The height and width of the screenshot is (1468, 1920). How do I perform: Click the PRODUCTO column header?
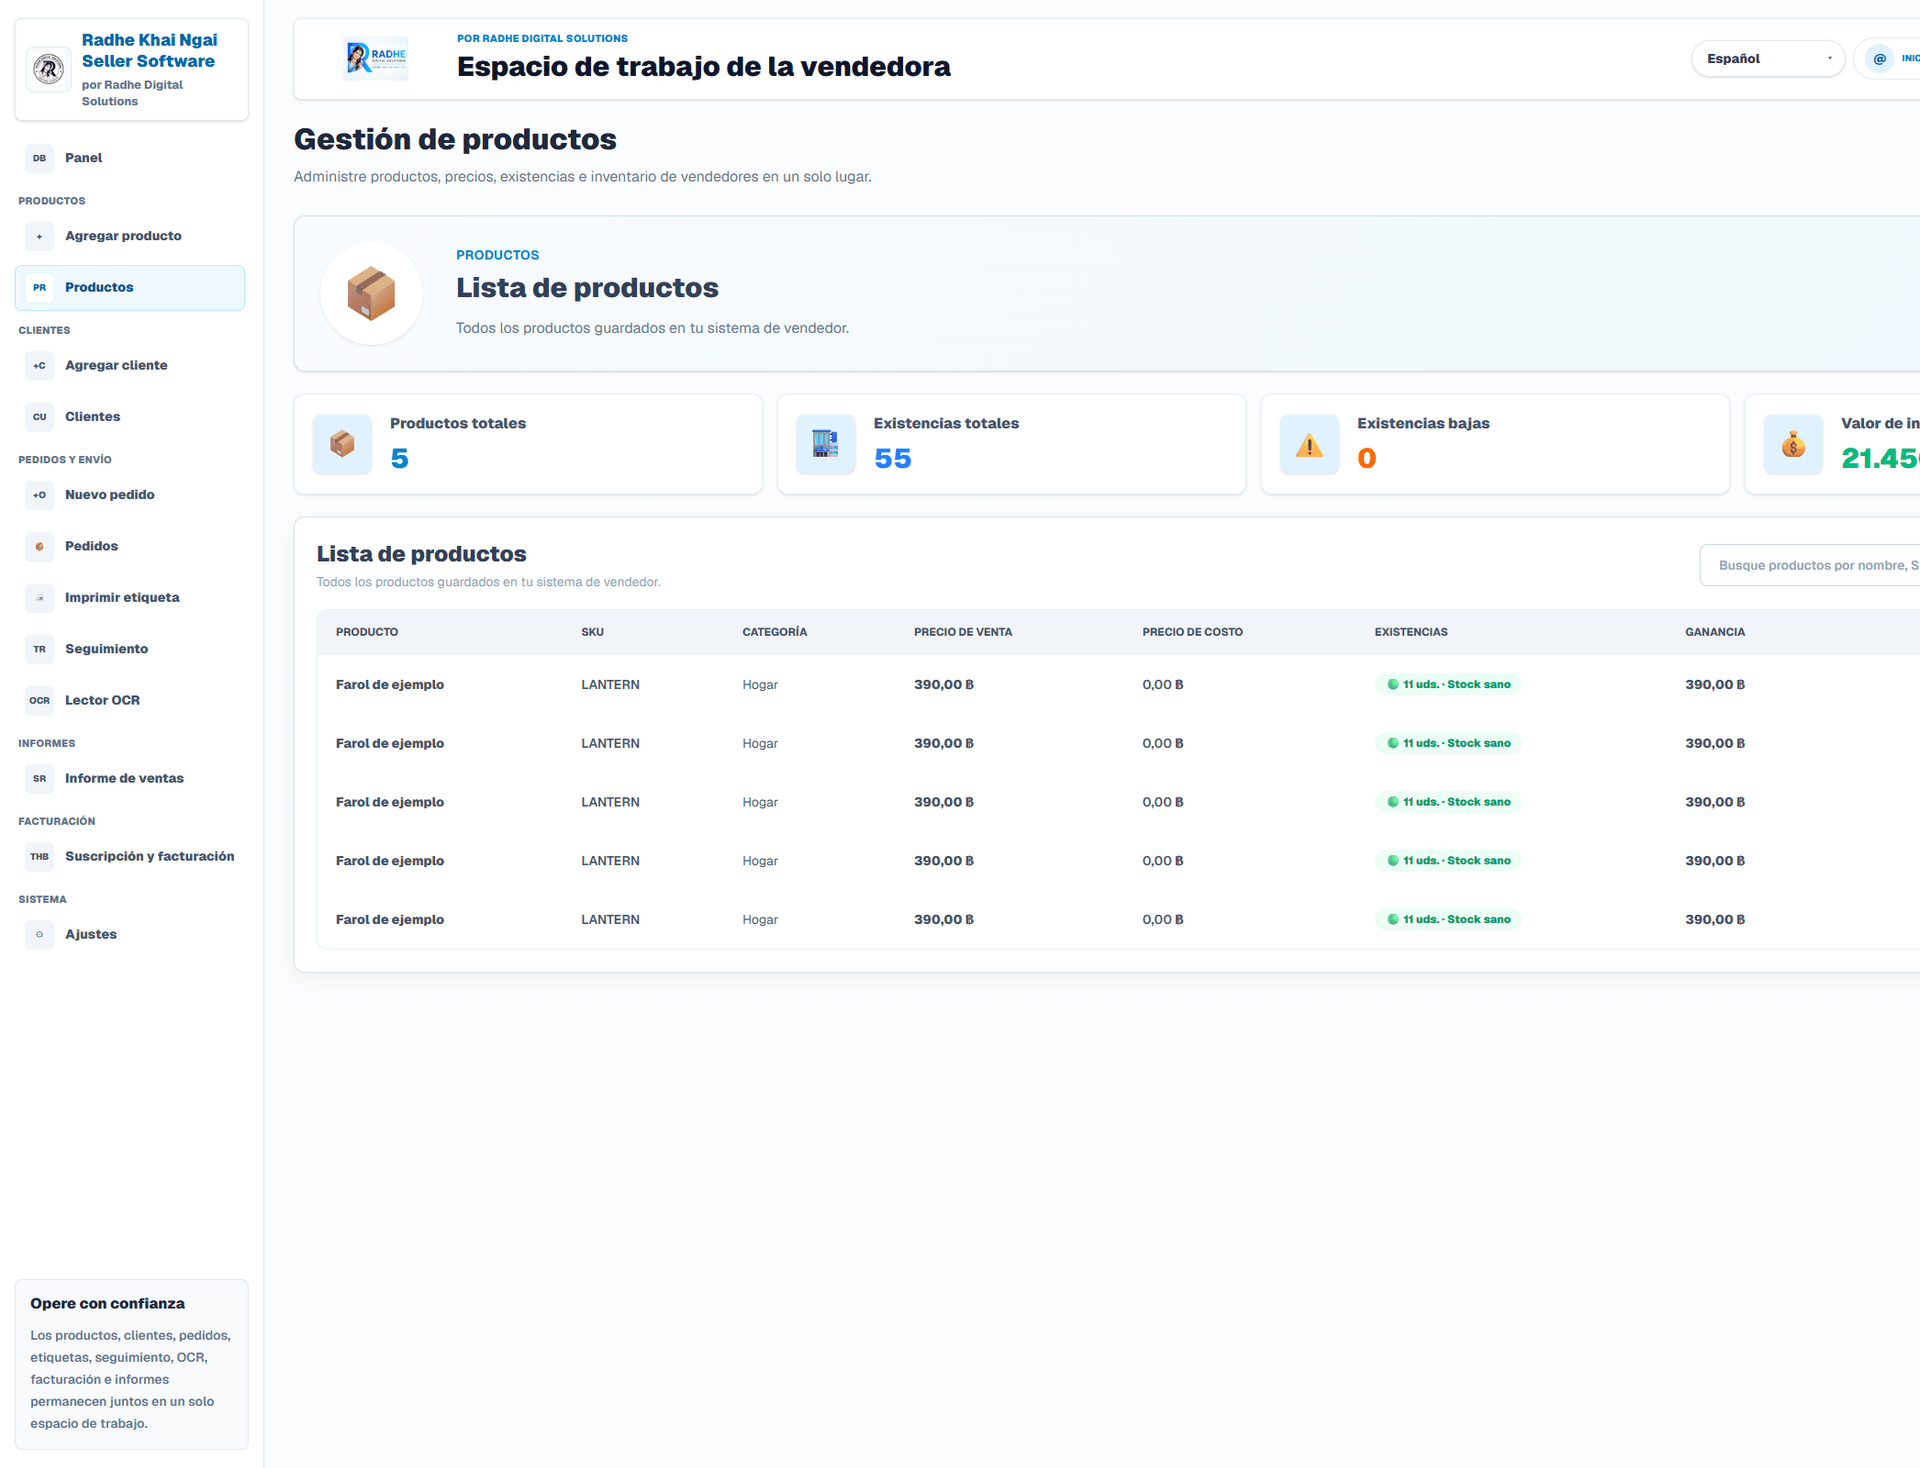pos(367,633)
